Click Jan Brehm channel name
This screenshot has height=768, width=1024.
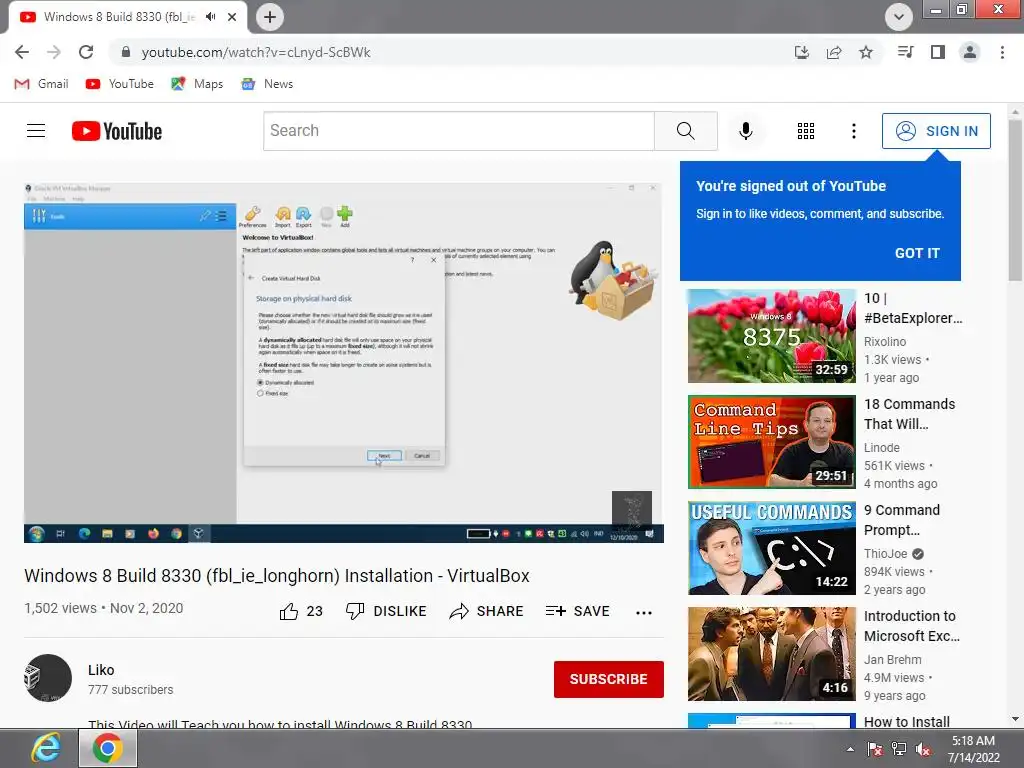893,660
